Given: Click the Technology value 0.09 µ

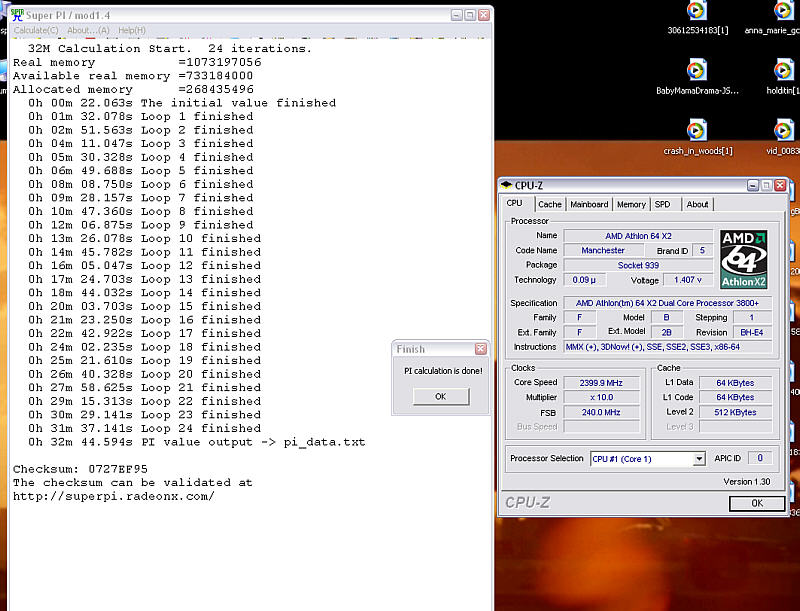Looking at the screenshot, I should 584,280.
